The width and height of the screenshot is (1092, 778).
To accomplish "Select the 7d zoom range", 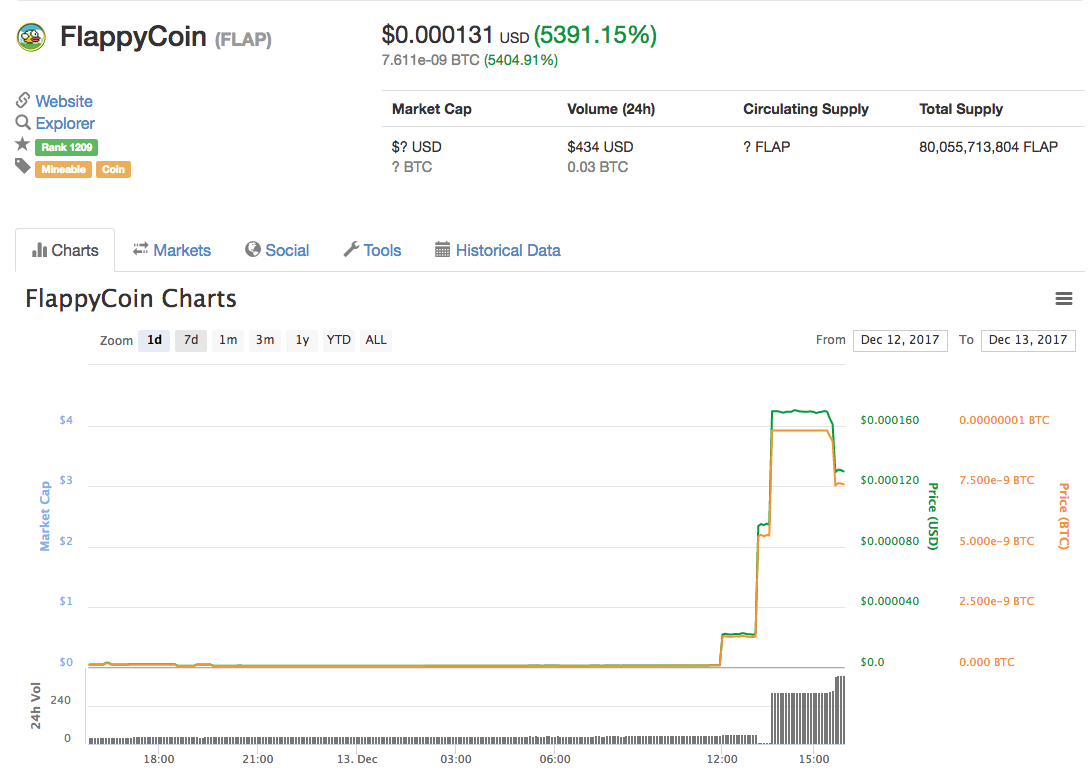I will coord(191,340).
